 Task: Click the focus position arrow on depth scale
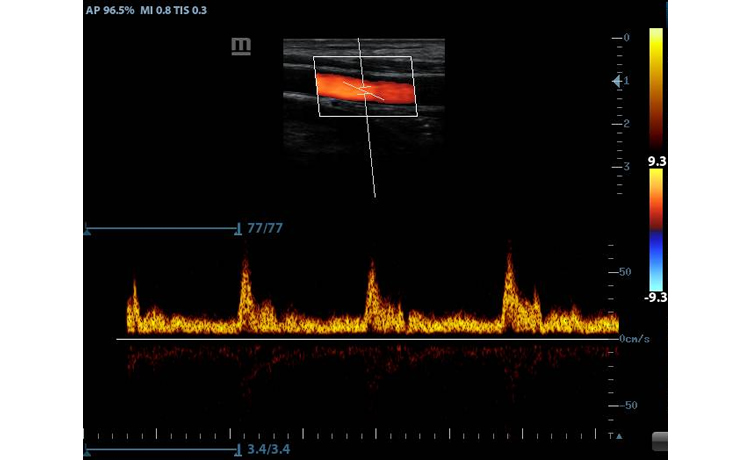(617, 82)
